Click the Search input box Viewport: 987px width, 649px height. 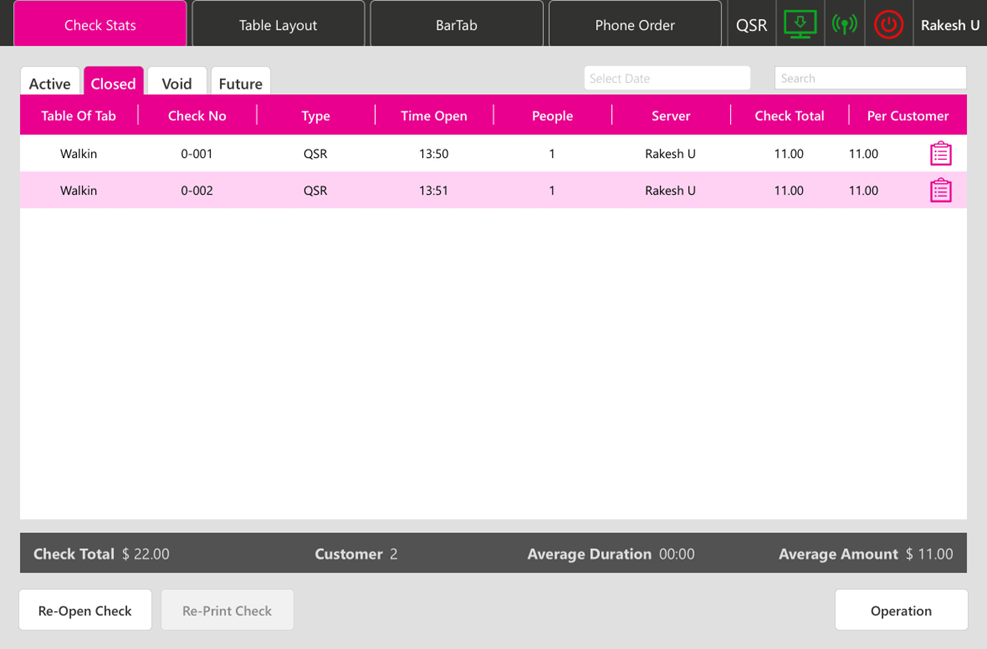click(x=870, y=78)
